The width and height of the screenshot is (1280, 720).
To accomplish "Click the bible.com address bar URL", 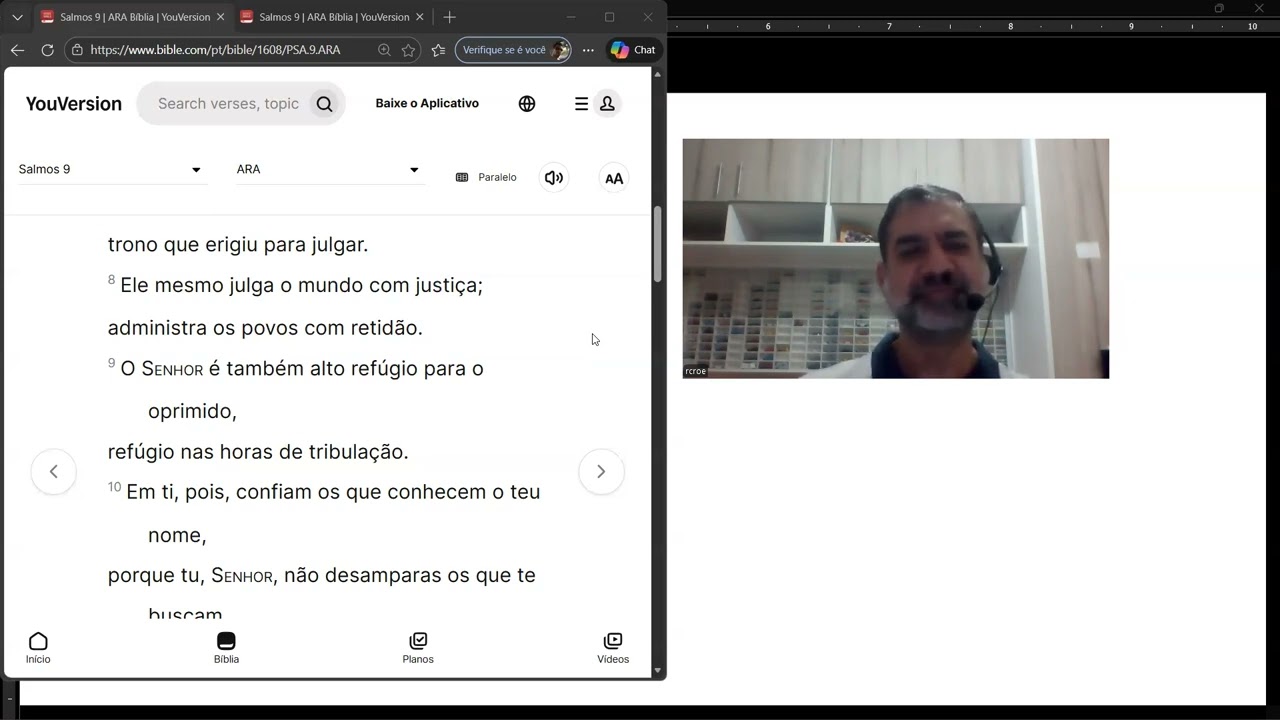I will point(215,50).
